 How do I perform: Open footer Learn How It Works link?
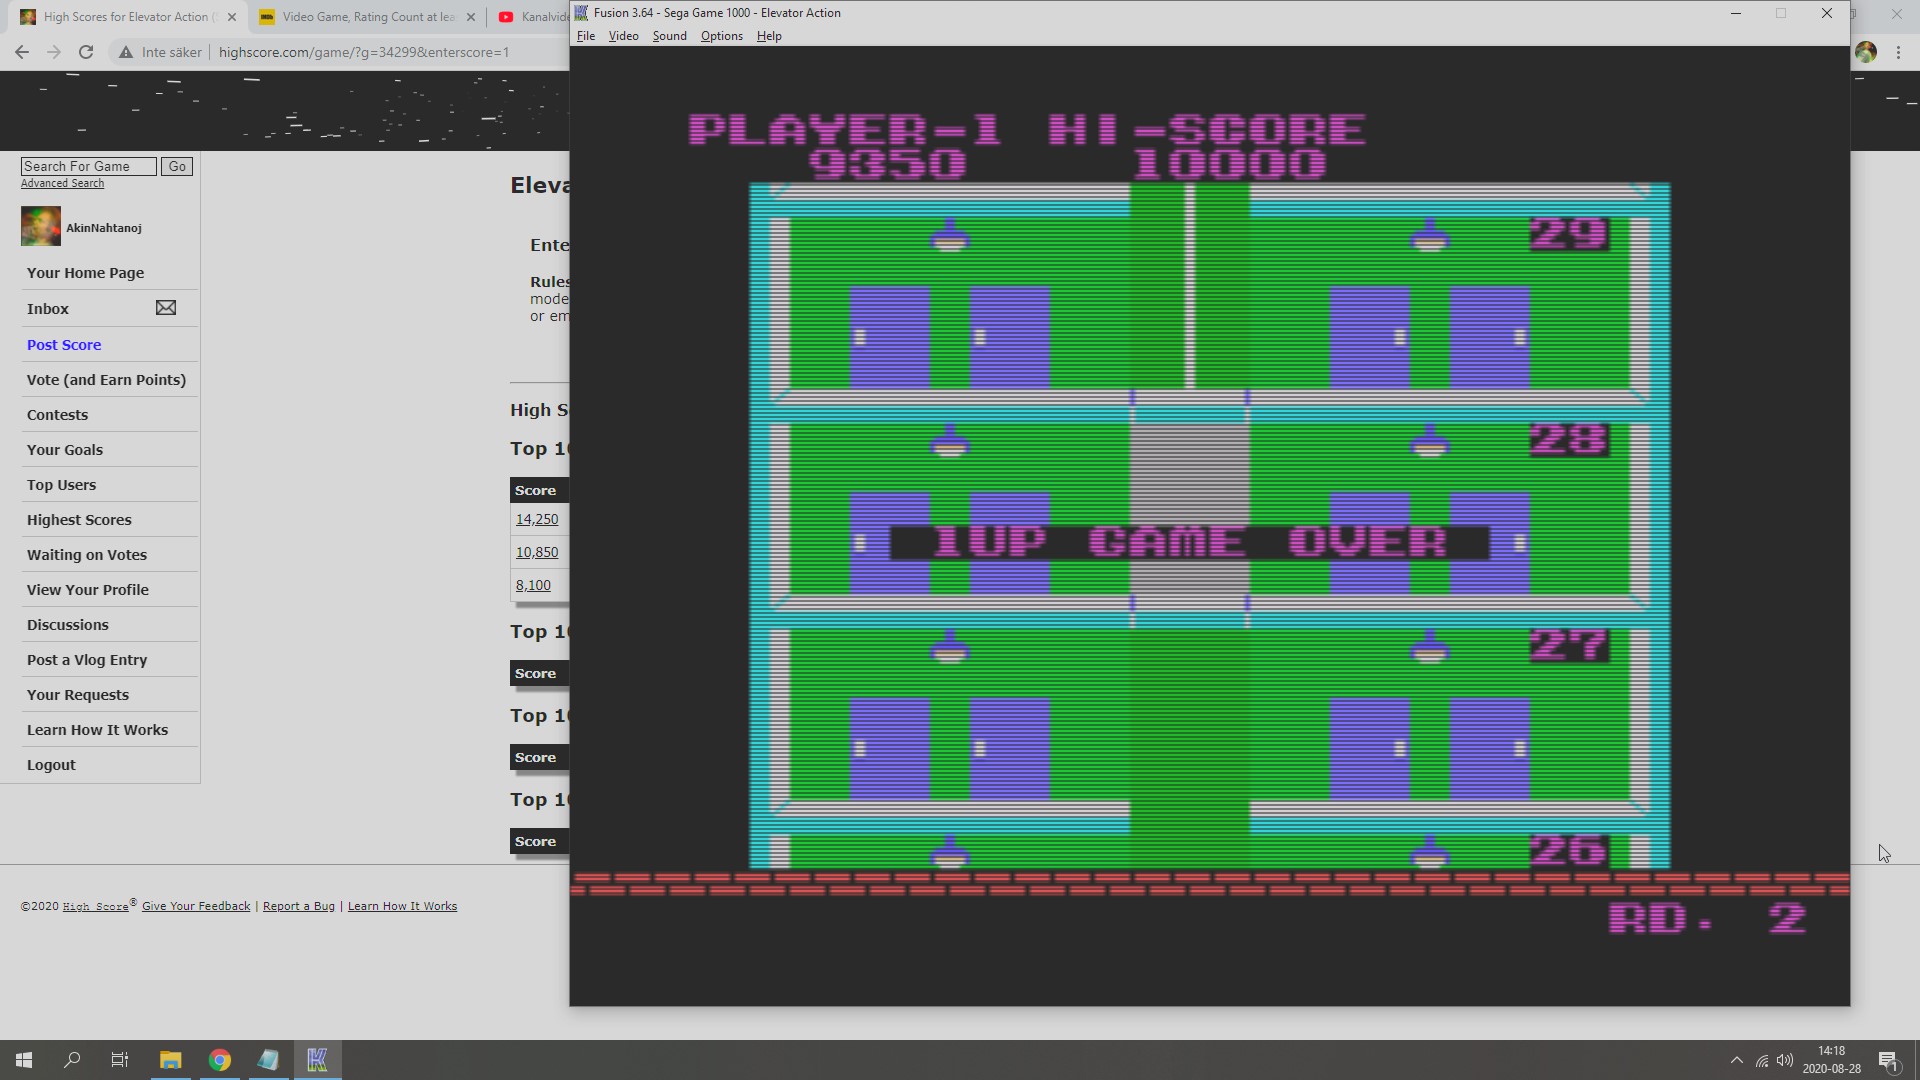pos(402,906)
